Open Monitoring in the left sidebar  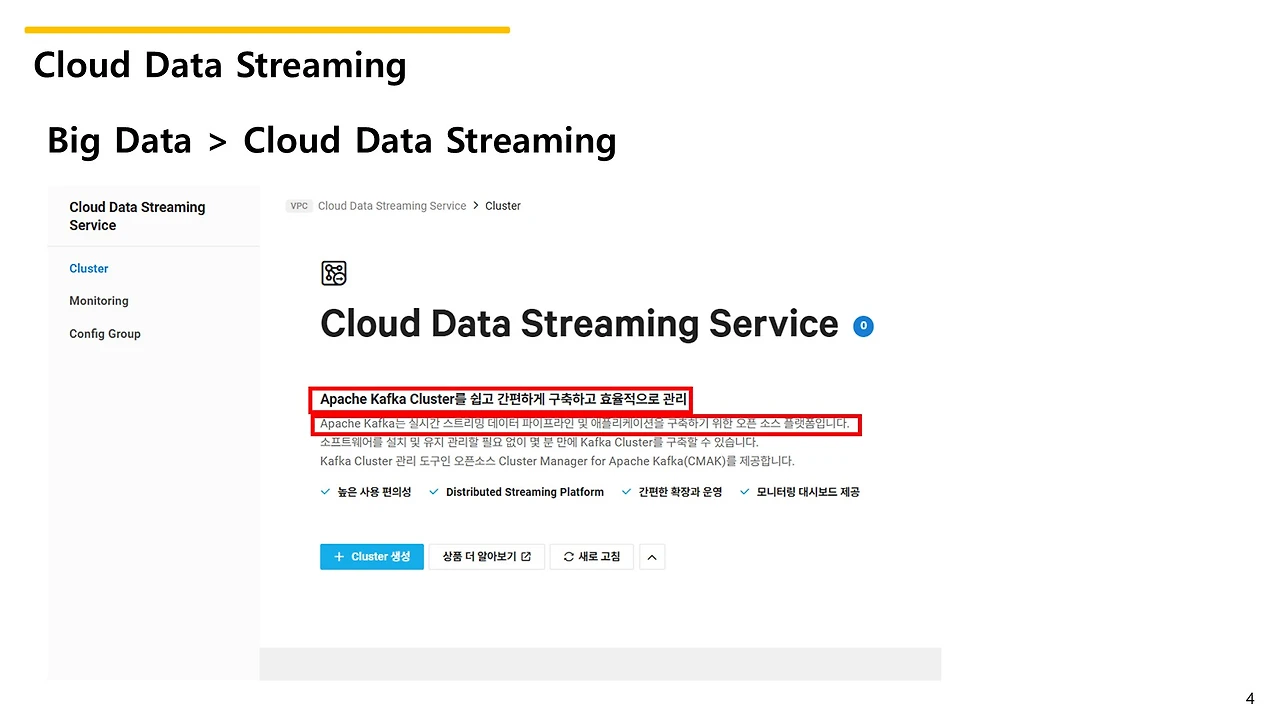point(99,301)
